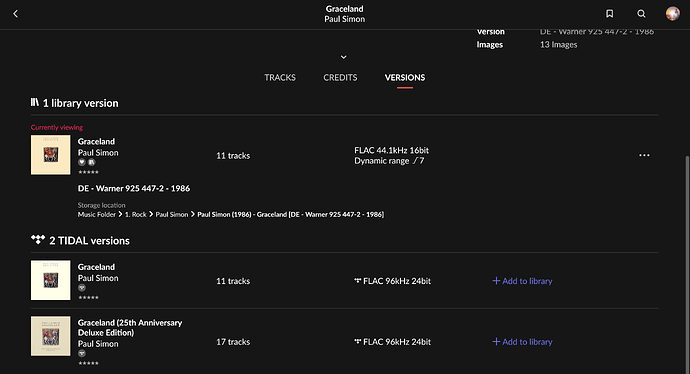Open the user profile avatar

click(672, 14)
